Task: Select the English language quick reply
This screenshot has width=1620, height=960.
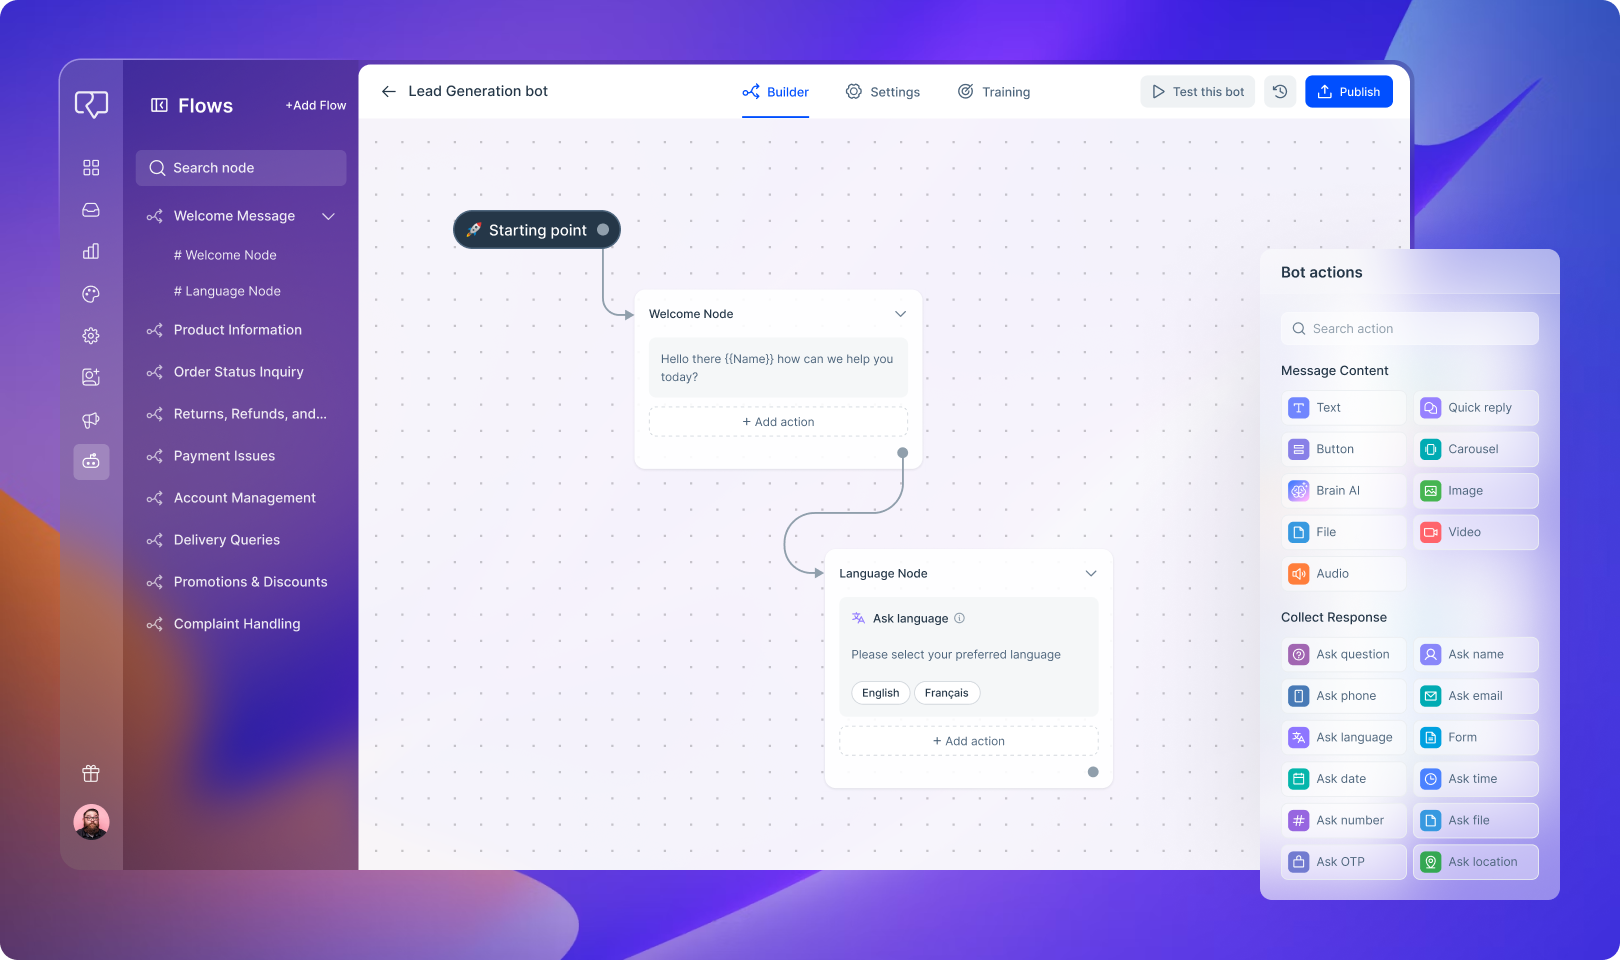Action: [880, 693]
